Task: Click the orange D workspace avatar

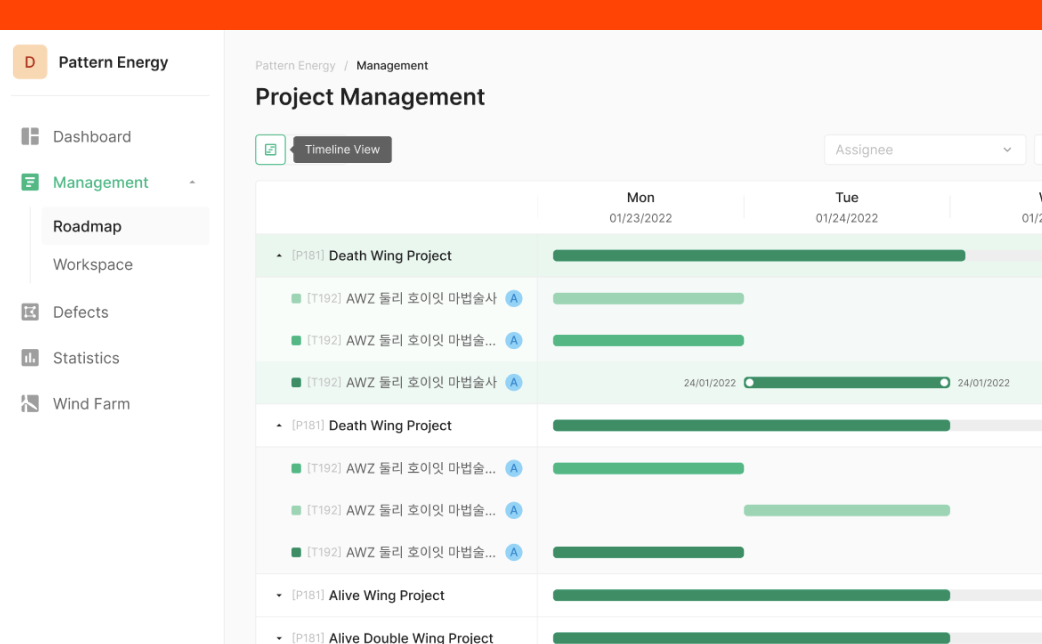Action: click(30, 62)
